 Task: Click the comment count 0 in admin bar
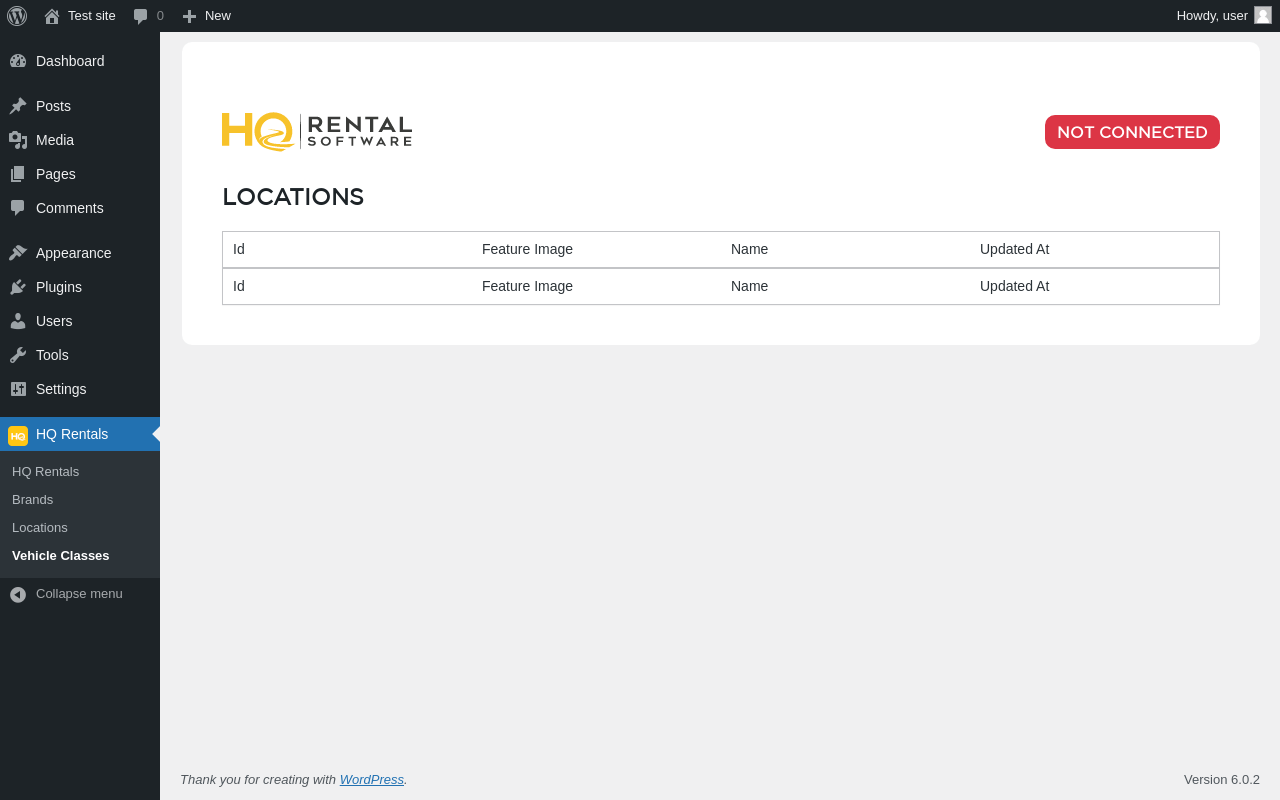click(x=160, y=16)
